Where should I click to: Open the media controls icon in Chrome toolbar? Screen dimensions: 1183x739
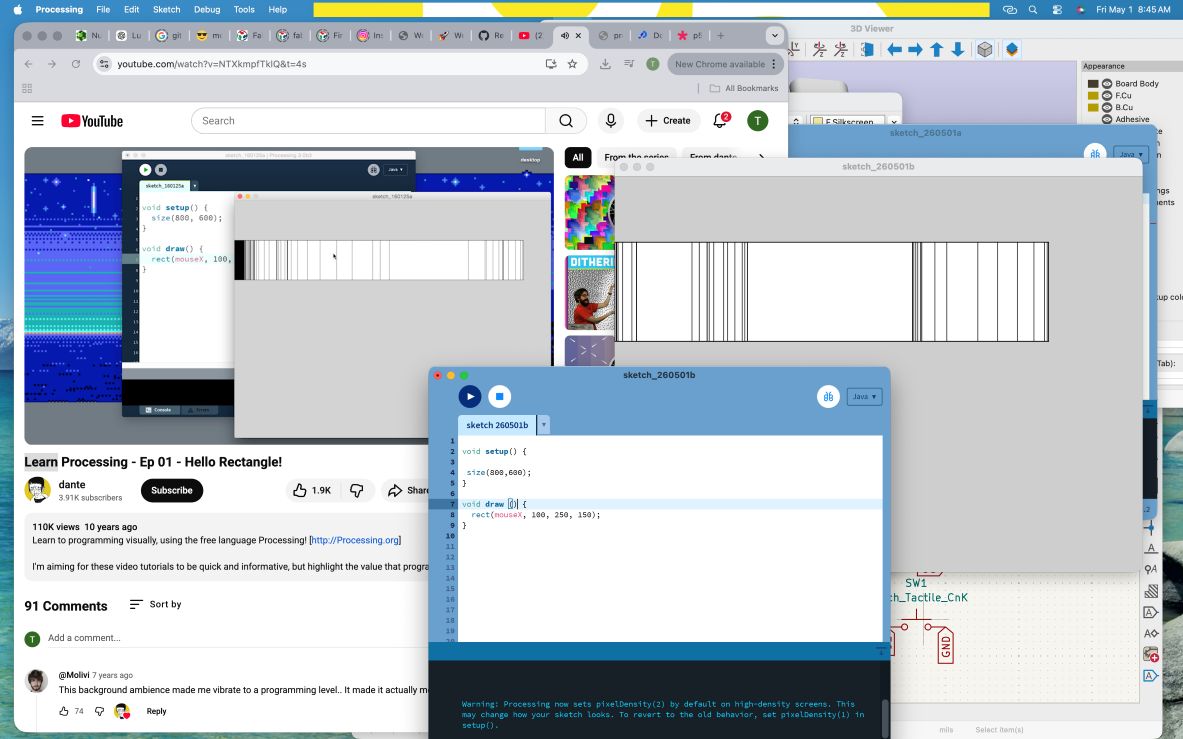pyautogui.click(x=629, y=64)
